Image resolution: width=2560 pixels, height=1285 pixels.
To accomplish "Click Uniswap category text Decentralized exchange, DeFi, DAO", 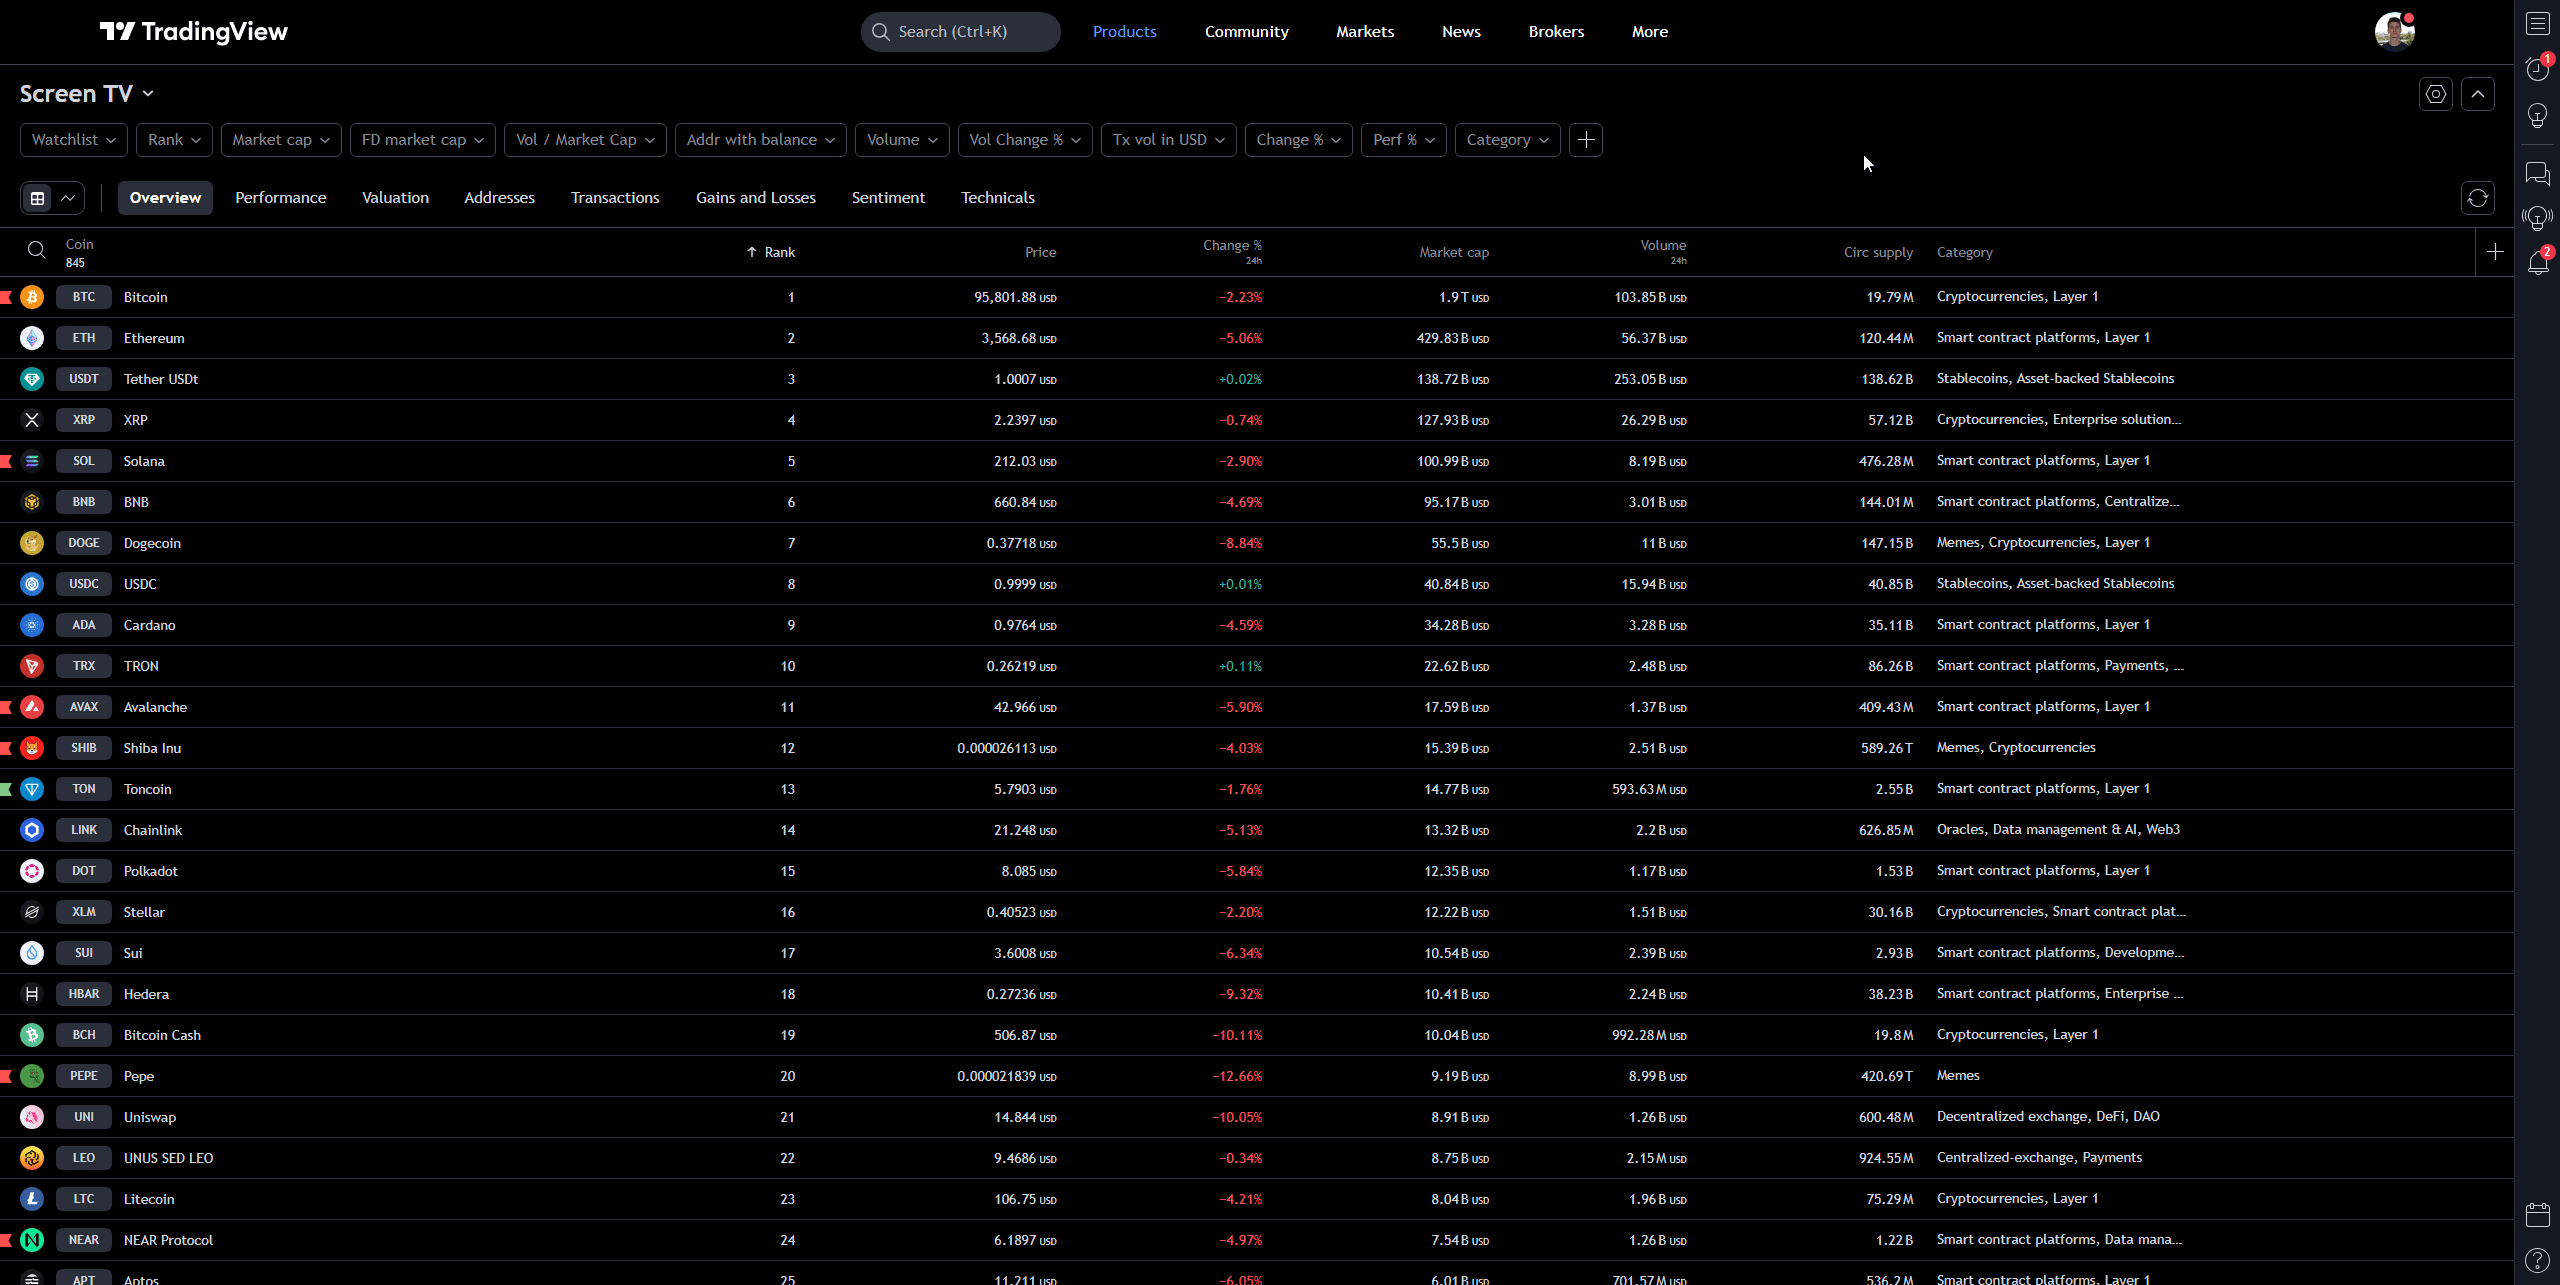I will click(x=2048, y=1116).
